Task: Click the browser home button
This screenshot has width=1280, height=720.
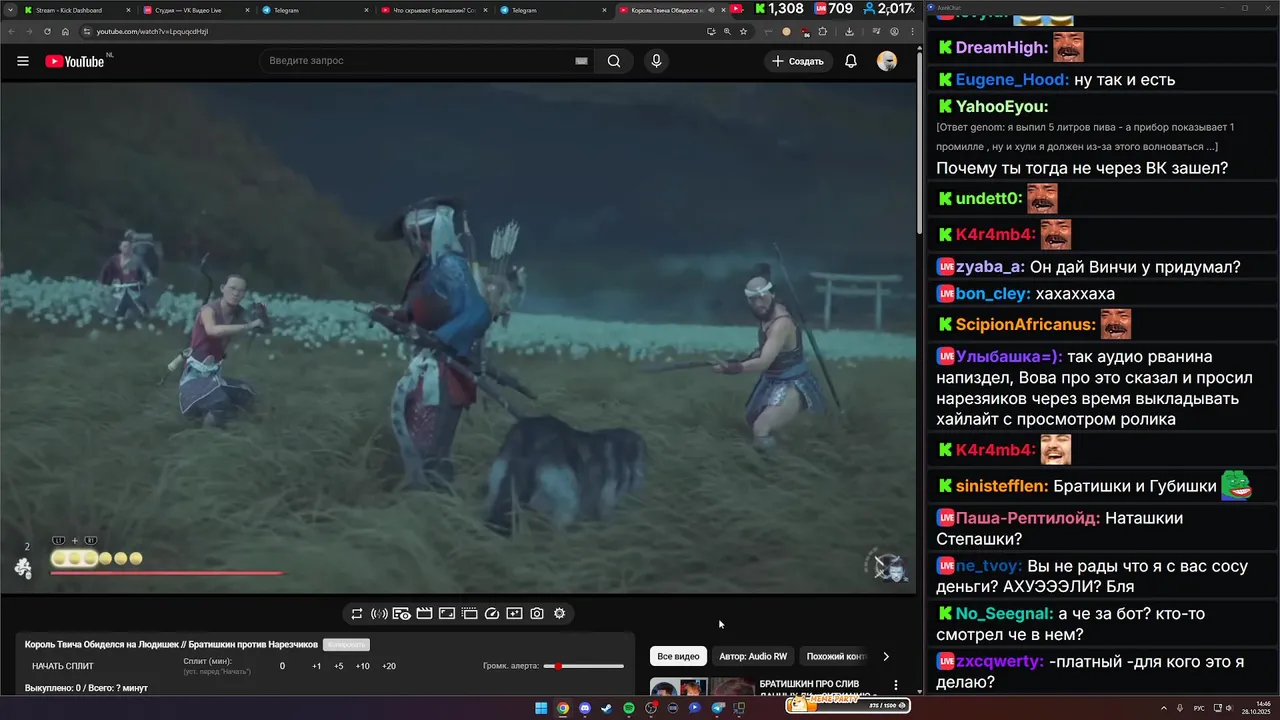Action: pyautogui.click(x=65, y=31)
